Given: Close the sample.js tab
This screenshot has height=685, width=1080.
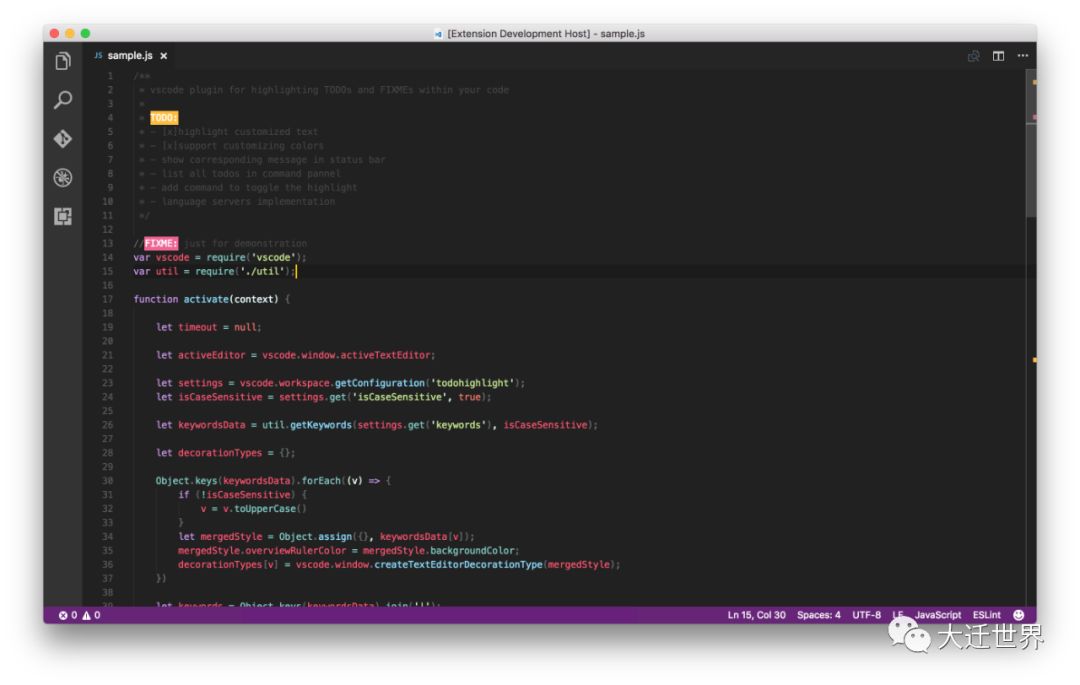Looking at the screenshot, I should (x=164, y=56).
